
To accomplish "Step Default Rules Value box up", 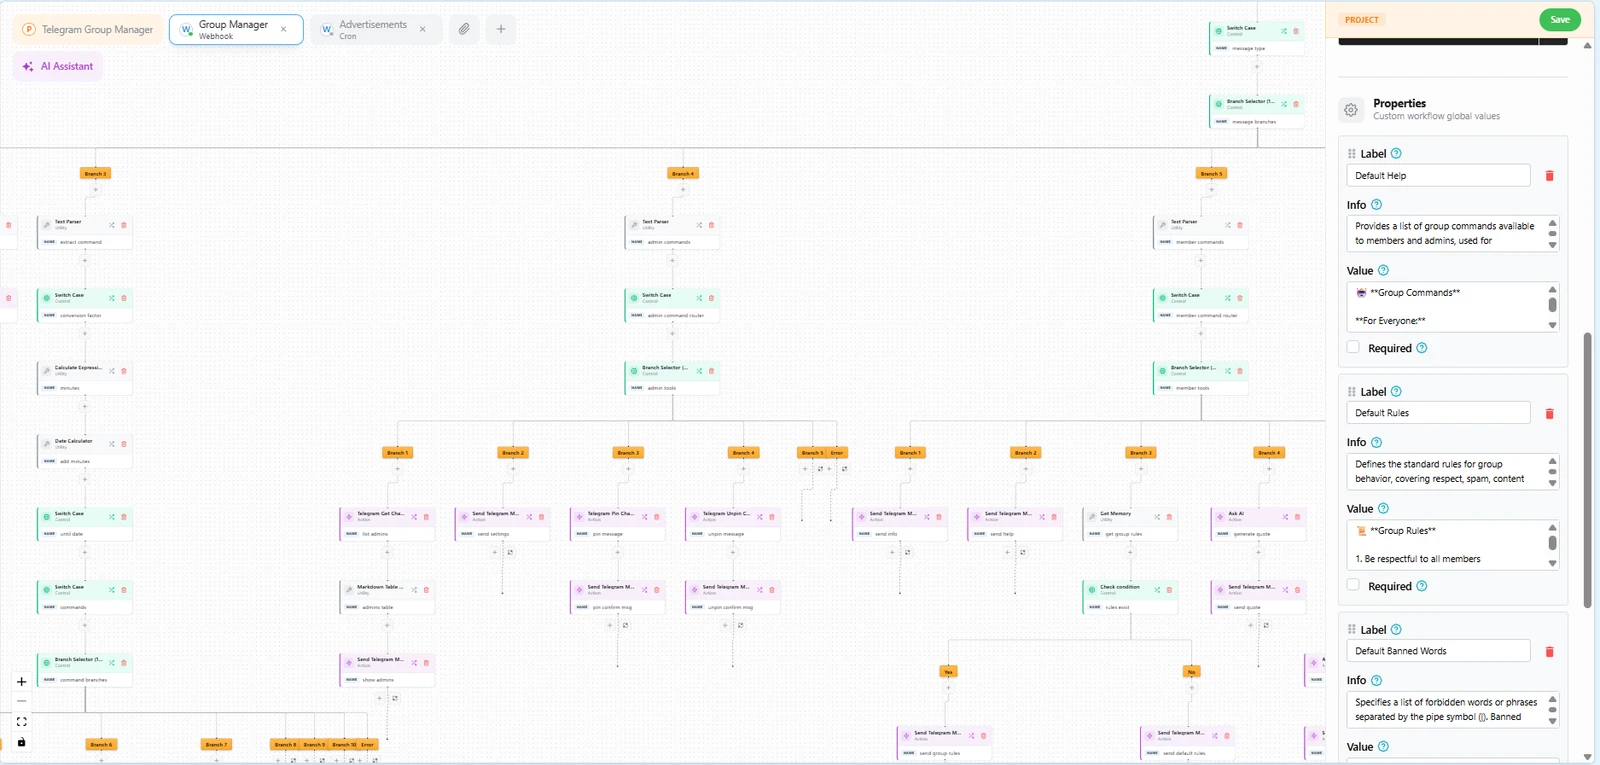I will pyautogui.click(x=1553, y=527).
